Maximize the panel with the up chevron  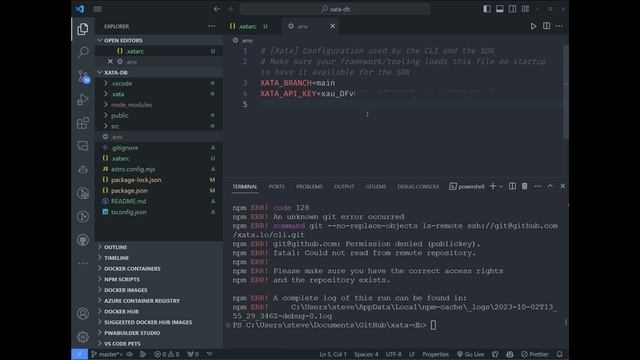click(550, 187)
